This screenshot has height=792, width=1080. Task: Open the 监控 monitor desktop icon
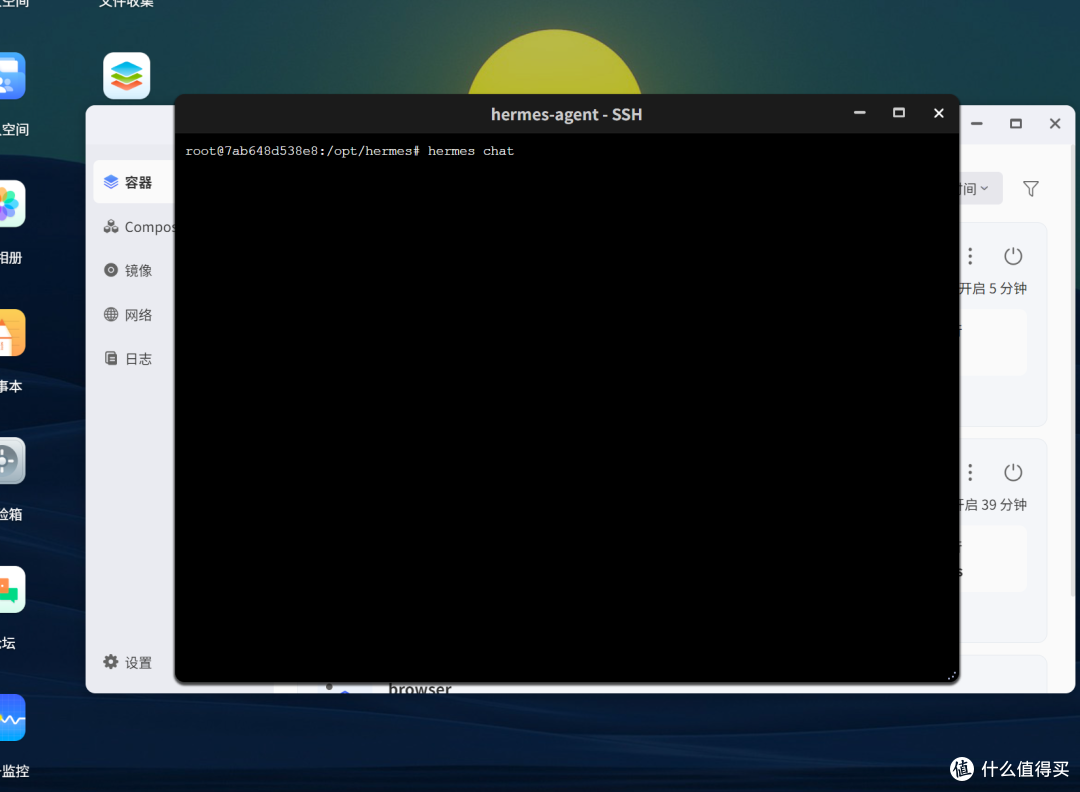[x=12, y=718]
